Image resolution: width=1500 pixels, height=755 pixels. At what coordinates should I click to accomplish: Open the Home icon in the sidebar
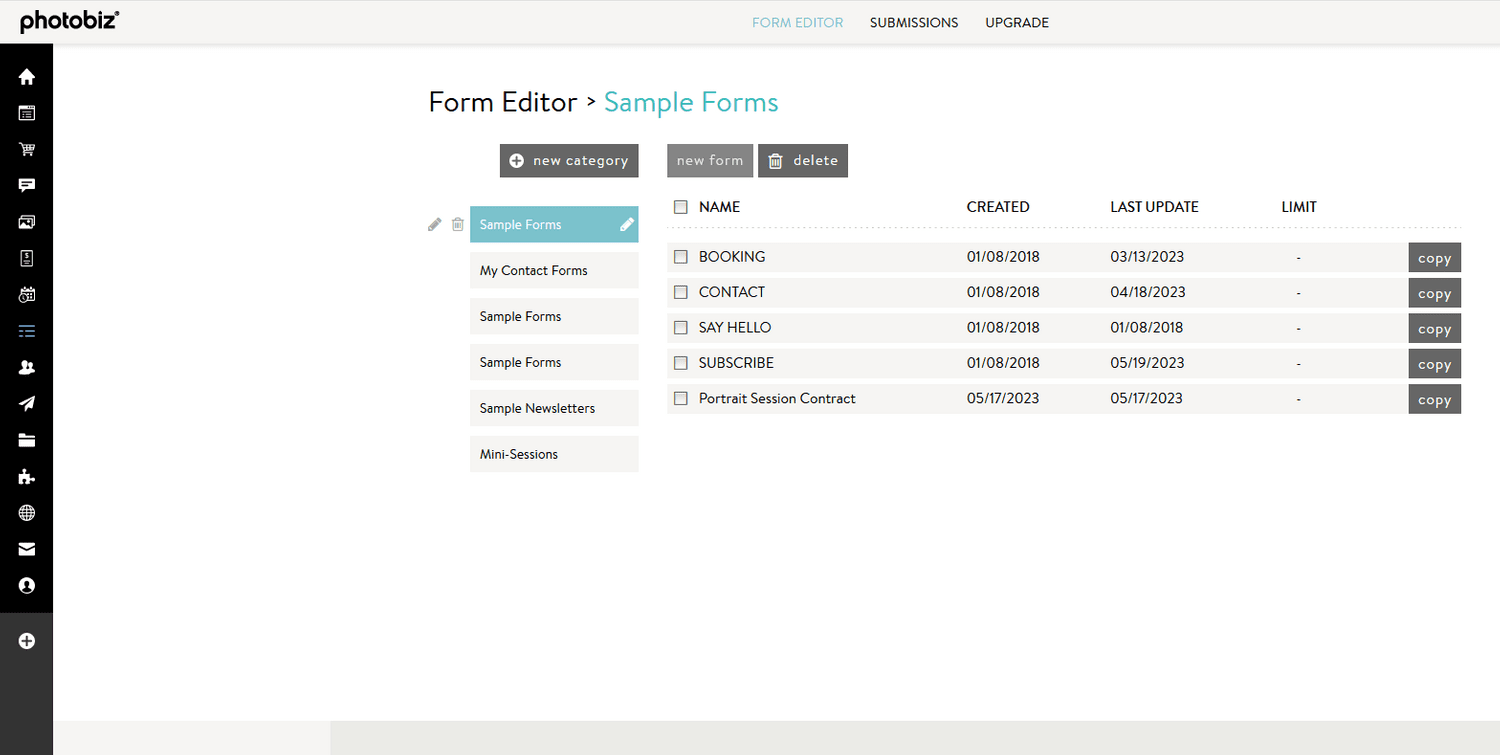tap(27, 77)
